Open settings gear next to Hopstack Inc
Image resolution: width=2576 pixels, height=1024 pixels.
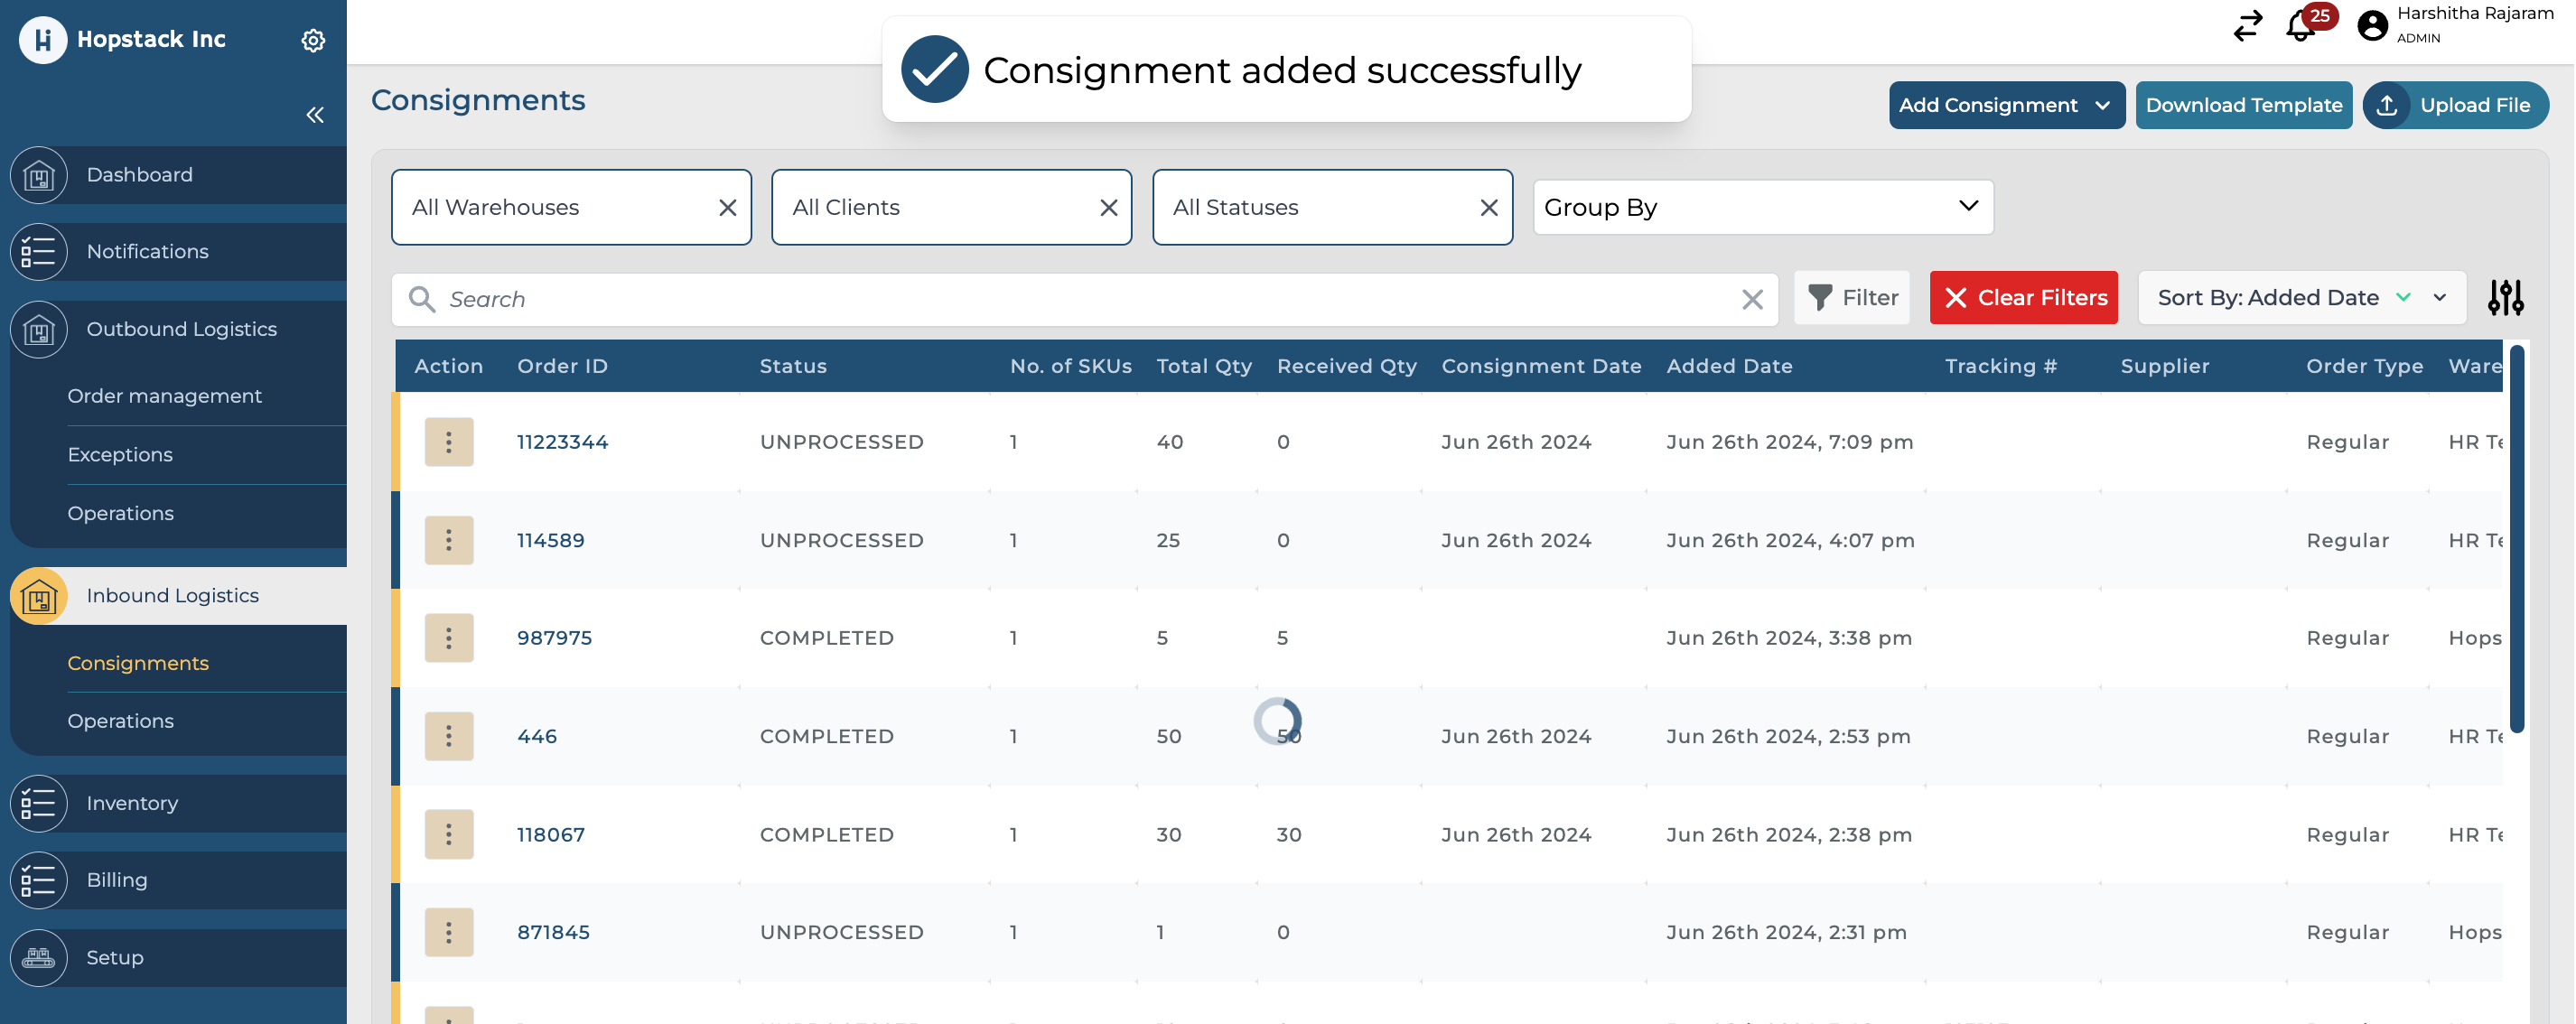[x=313, y=40]
